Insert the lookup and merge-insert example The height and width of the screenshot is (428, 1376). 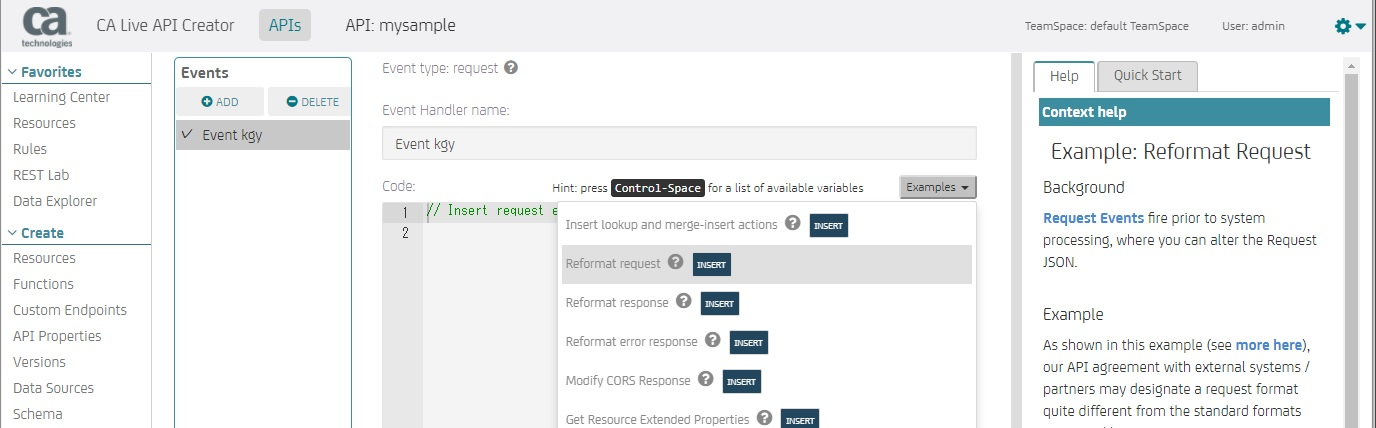(829, 226)
